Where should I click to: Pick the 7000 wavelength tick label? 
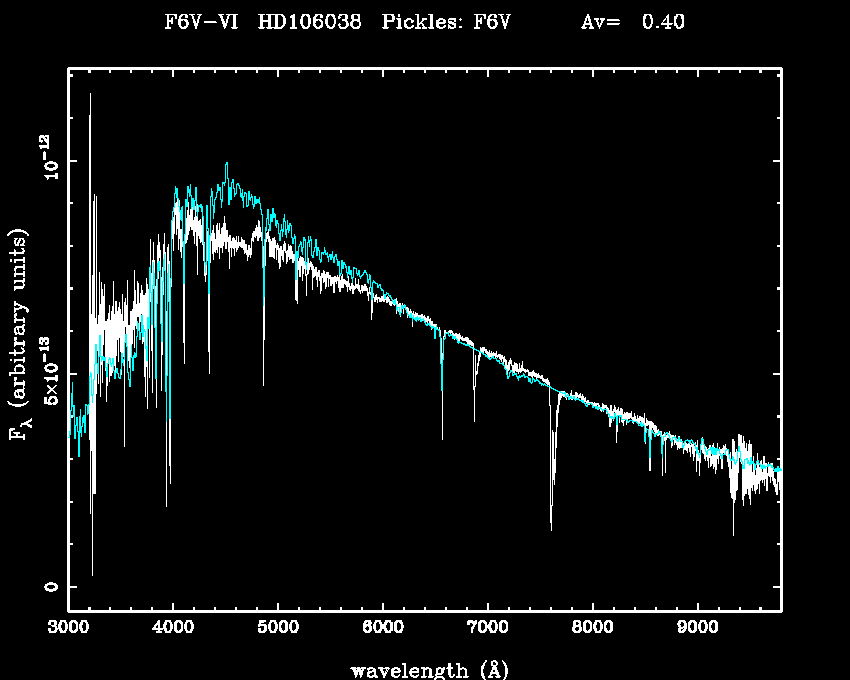[488, 628]
